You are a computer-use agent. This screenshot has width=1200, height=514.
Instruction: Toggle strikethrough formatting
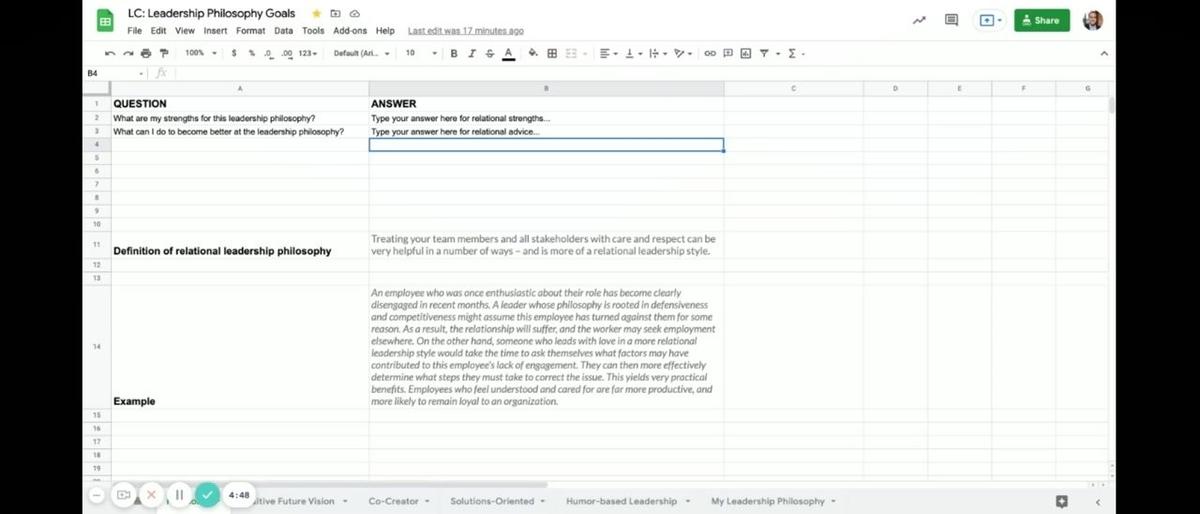(x=489, y=53)
